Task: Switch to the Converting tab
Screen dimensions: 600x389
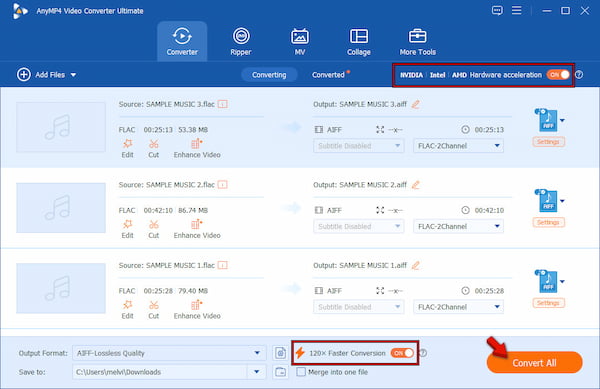Action: click(269, 75)
